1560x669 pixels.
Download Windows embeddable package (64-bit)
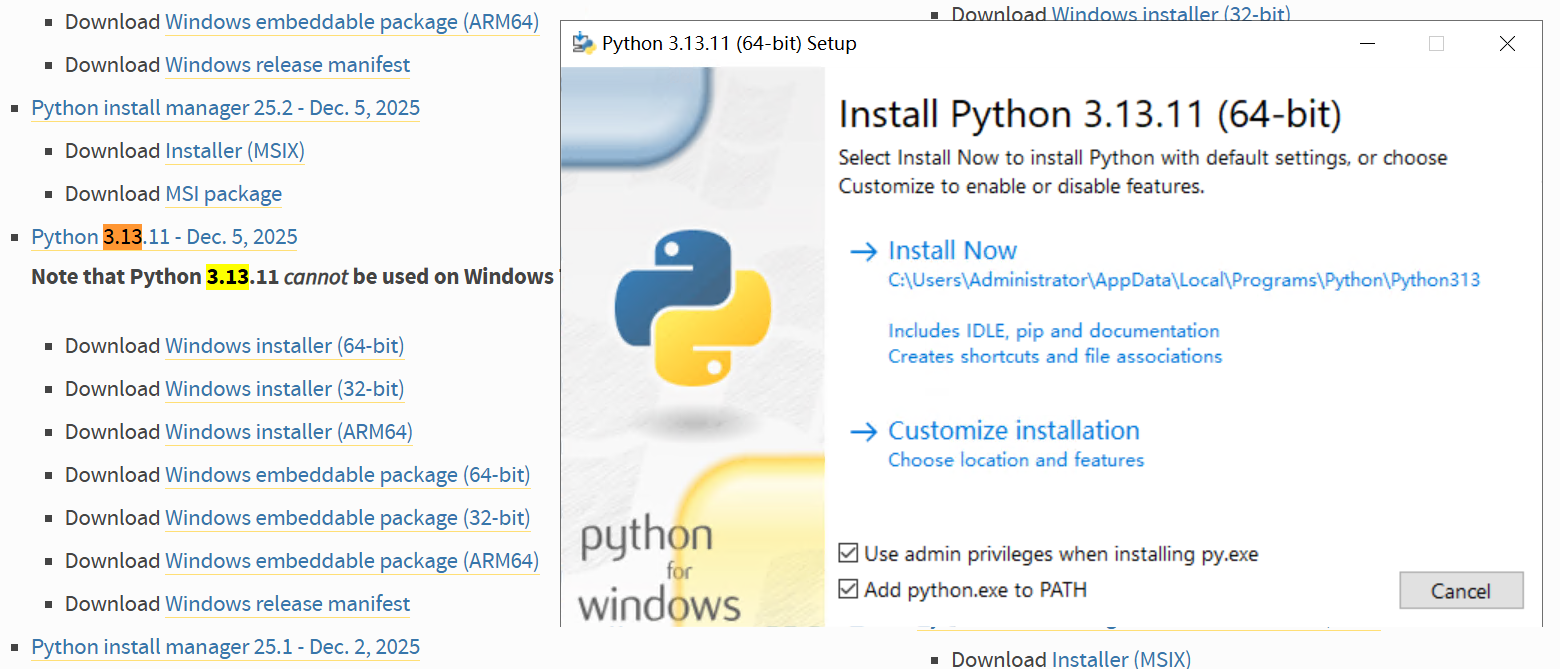coord(348,475)
